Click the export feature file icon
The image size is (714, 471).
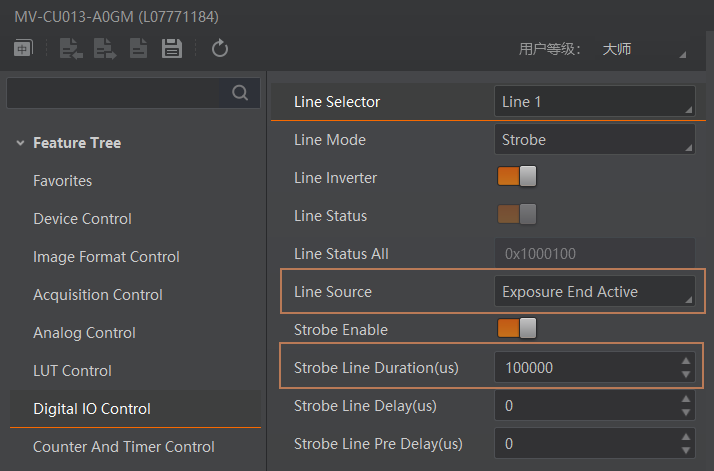click(105, 48)
